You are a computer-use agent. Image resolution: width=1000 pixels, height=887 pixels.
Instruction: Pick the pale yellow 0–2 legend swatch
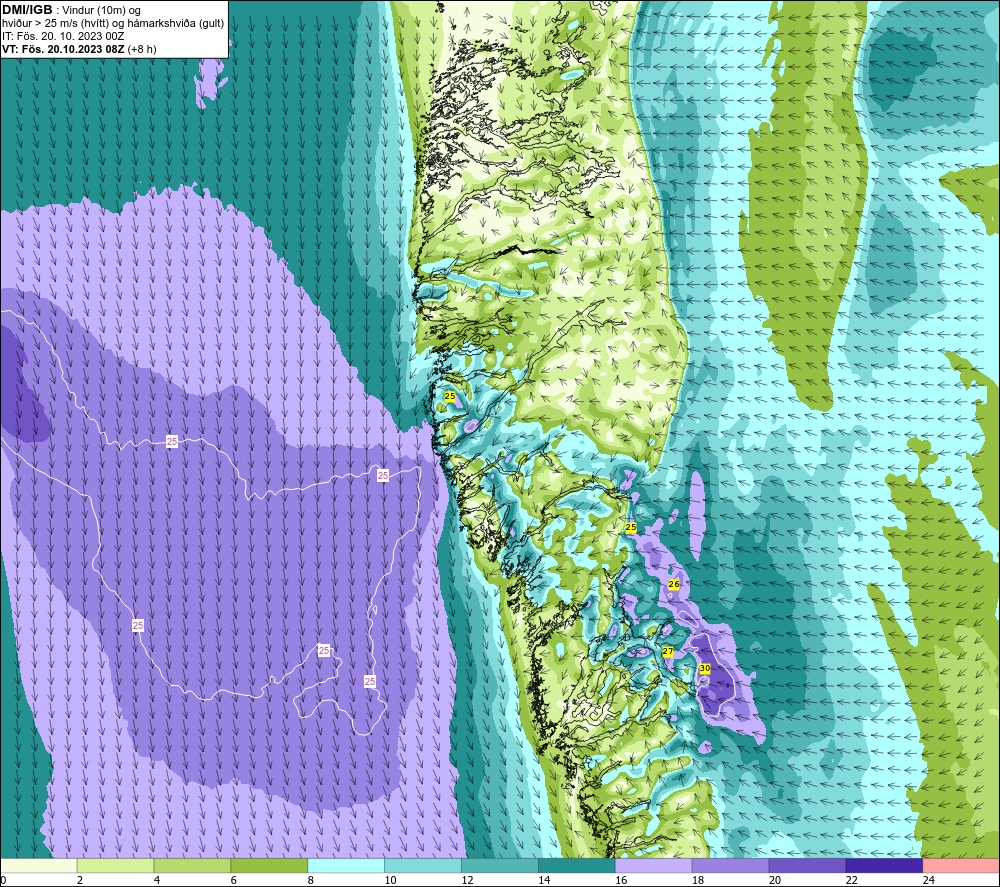[38, 865]
